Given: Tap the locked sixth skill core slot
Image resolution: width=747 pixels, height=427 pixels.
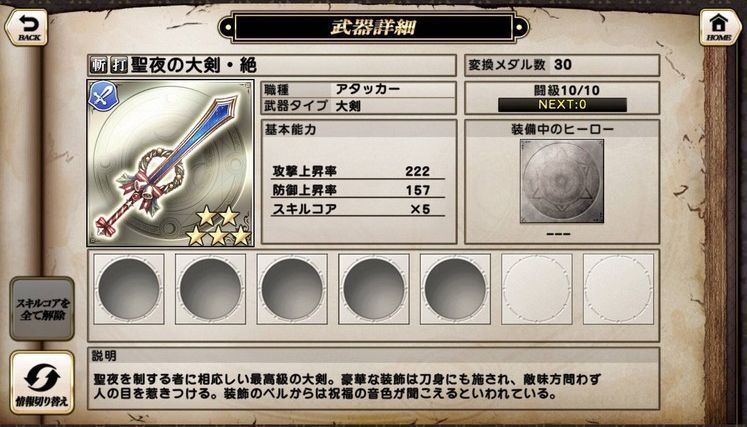Looking at the screenshot, I should [x=537, y=289].
